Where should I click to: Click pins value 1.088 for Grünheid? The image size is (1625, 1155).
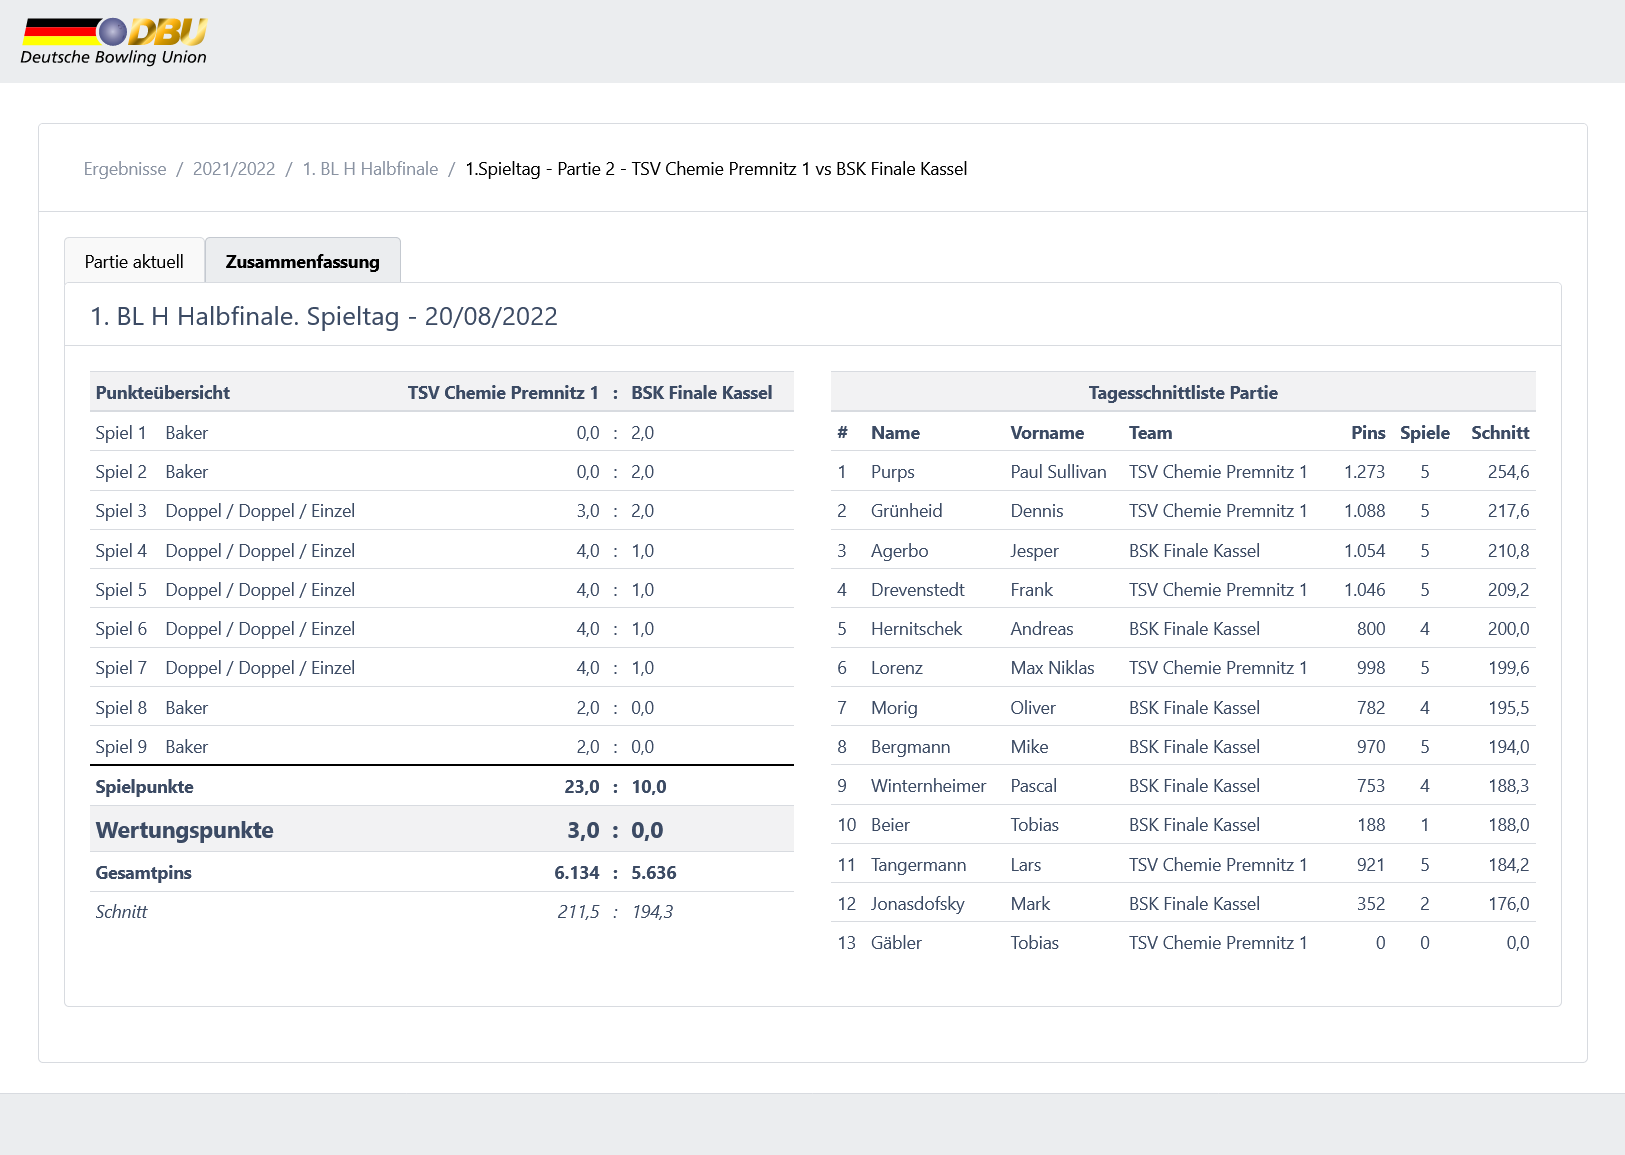click(x=1364, y=511)
